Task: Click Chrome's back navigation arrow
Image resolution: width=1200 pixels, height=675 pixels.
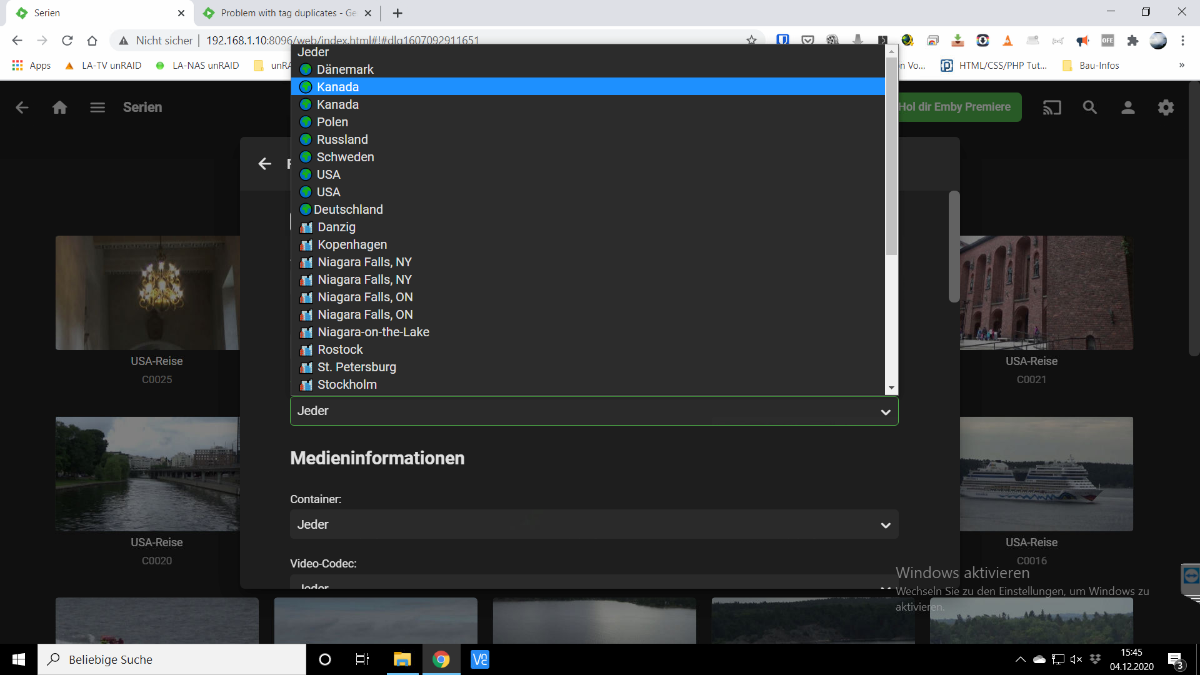Action: (x=17, y=40)
